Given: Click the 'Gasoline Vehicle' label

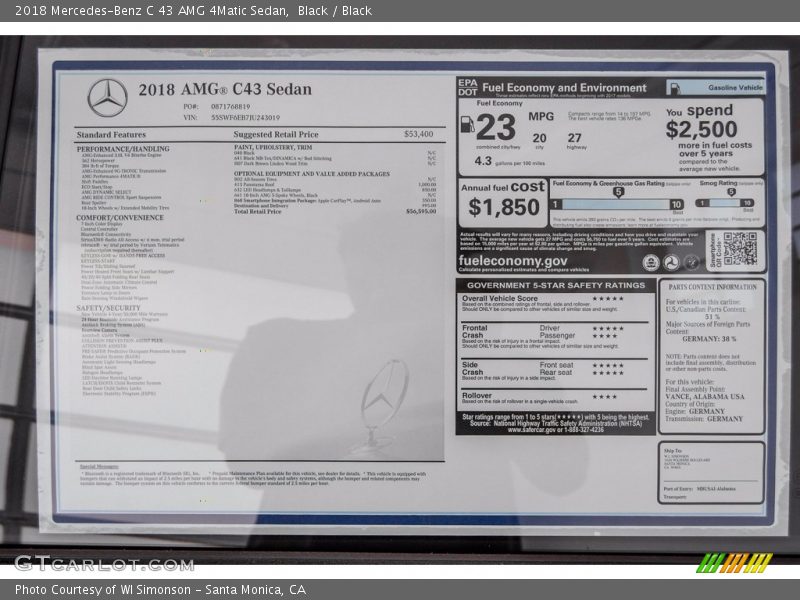Looking at the screenshot, I should click(735, 88).
